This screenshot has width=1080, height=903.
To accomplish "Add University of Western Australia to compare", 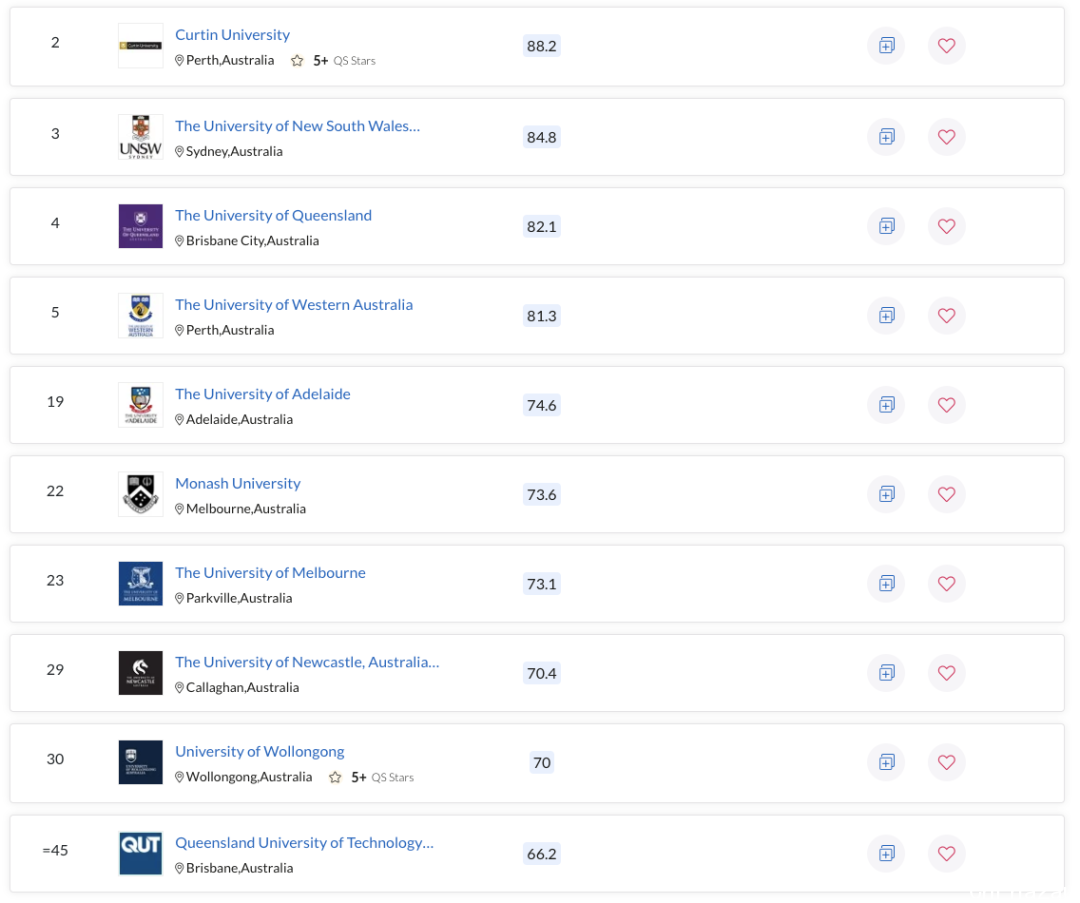I will 886,315.
